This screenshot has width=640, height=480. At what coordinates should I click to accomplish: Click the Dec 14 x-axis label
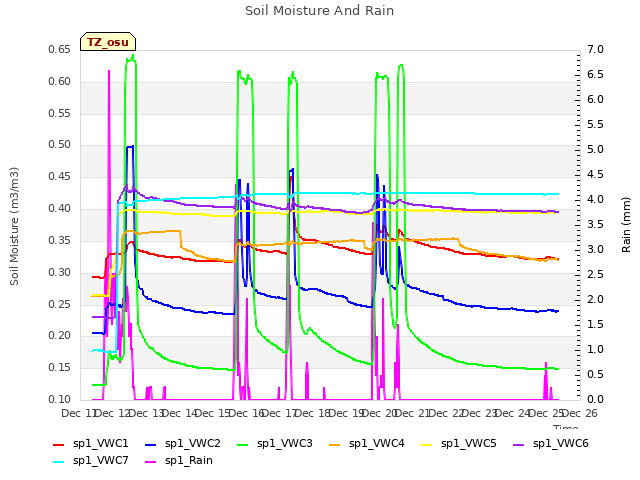coord(179,413)
